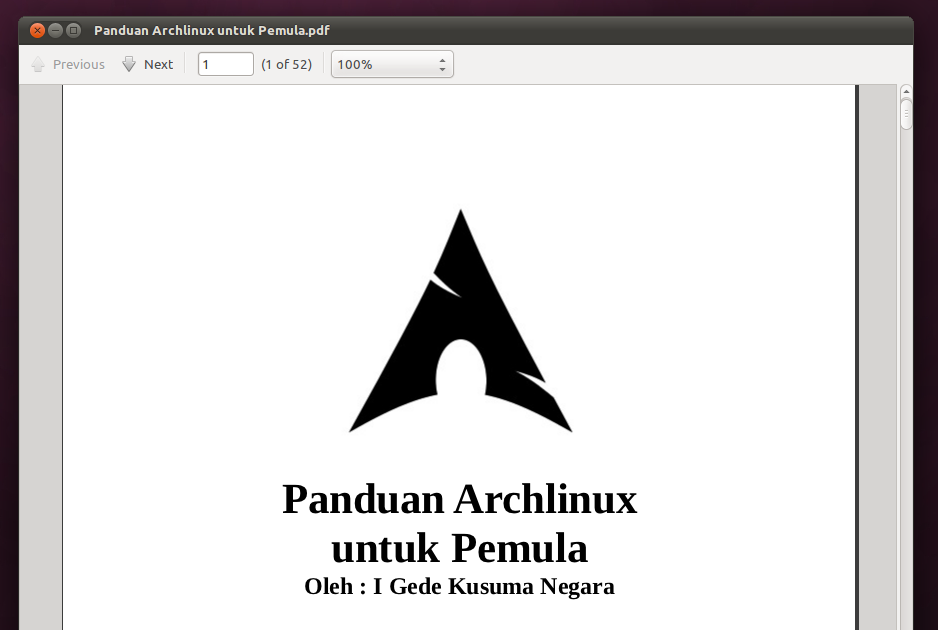The width and height of the screenshot is (938, 630).
Task: Click the Arch Linux logo on the cover page
Action: click(460, 320)
